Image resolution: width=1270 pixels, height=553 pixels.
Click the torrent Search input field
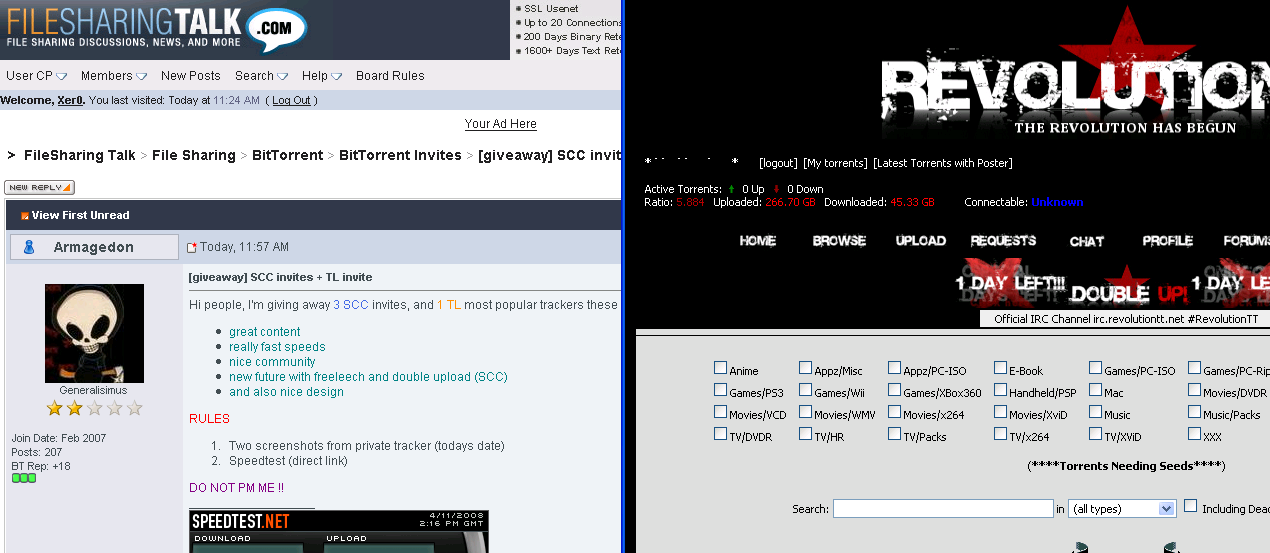pos(943,509)
